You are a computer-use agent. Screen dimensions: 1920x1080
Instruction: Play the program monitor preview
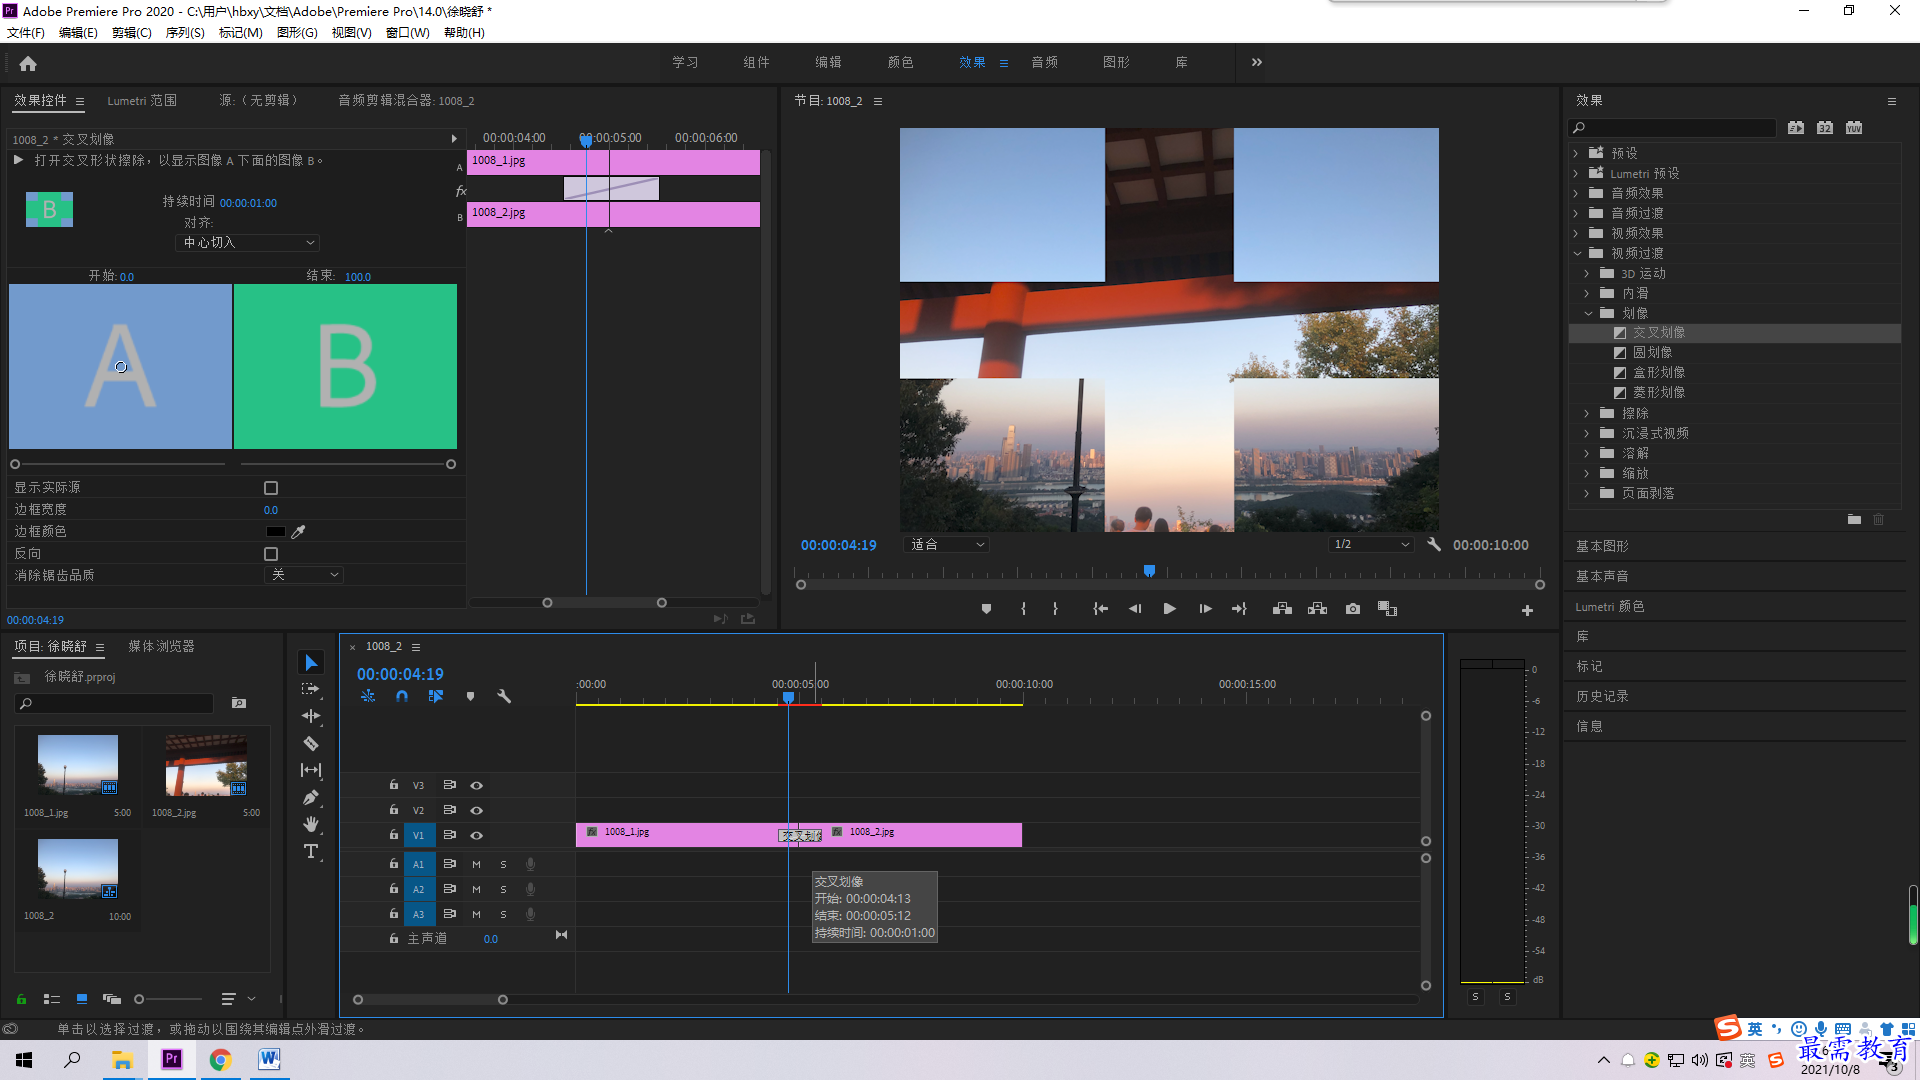click(x=1169, y=609)
